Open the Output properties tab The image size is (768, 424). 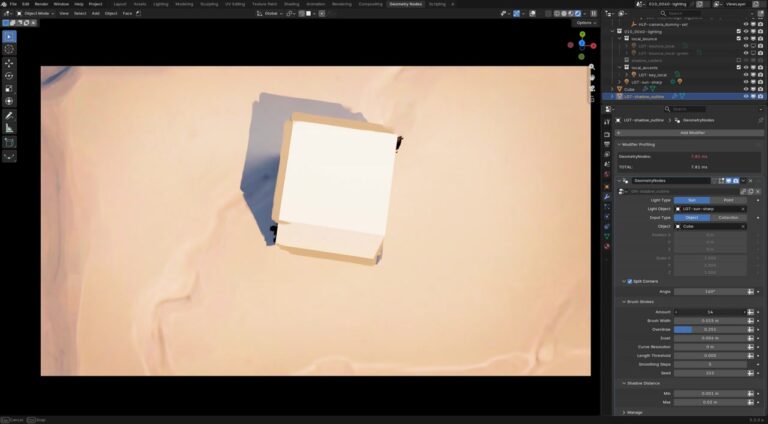pyautogui.click(x=607, y=144)
